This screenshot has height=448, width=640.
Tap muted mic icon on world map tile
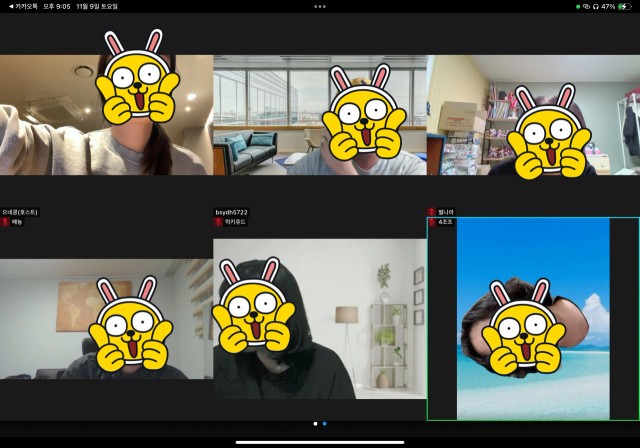tap(5, 222)
